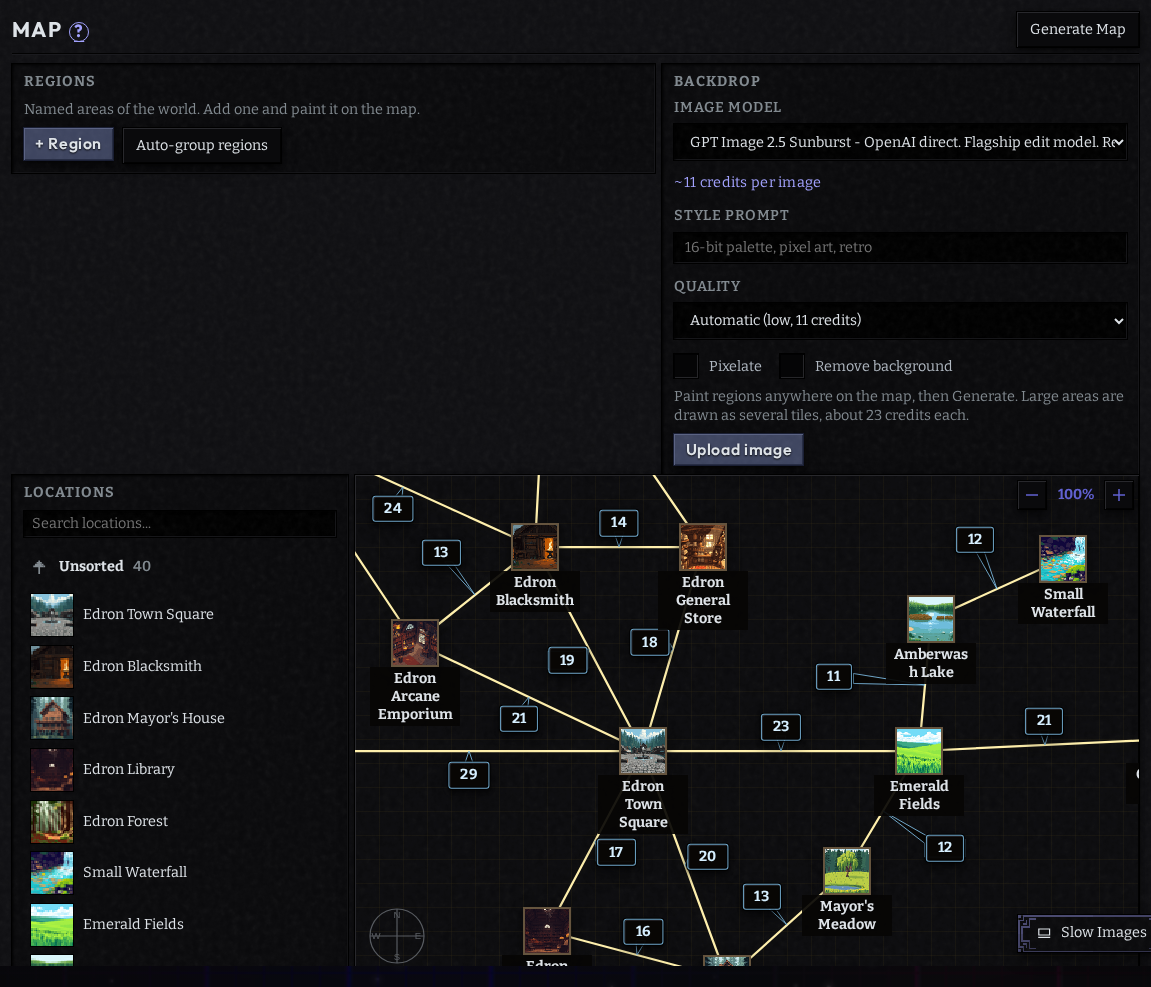Click the ~11 credits per image link
The height and width of the screenshot is (987, 1151).
point(747,182)
